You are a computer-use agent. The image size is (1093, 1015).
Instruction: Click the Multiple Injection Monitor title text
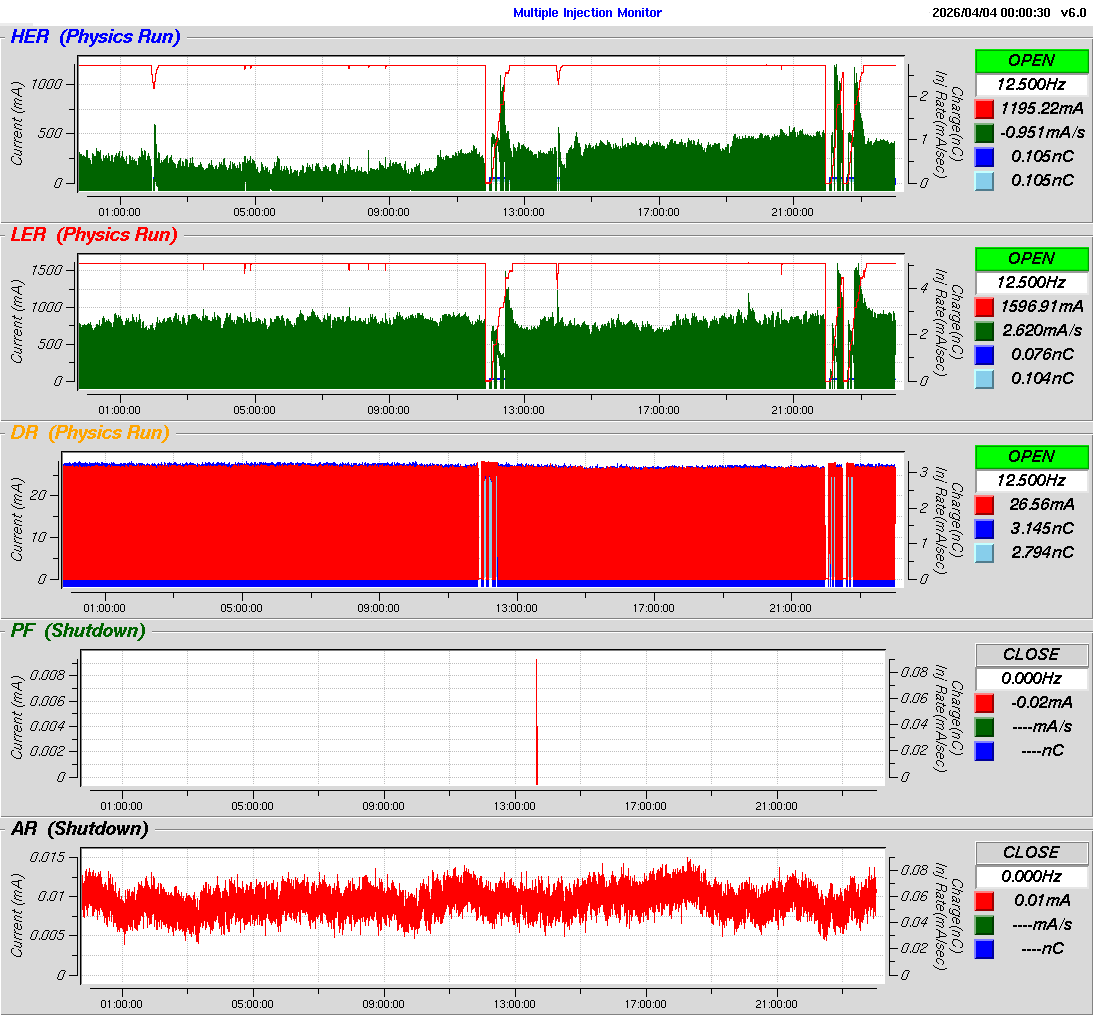click(x=587, y=13)
